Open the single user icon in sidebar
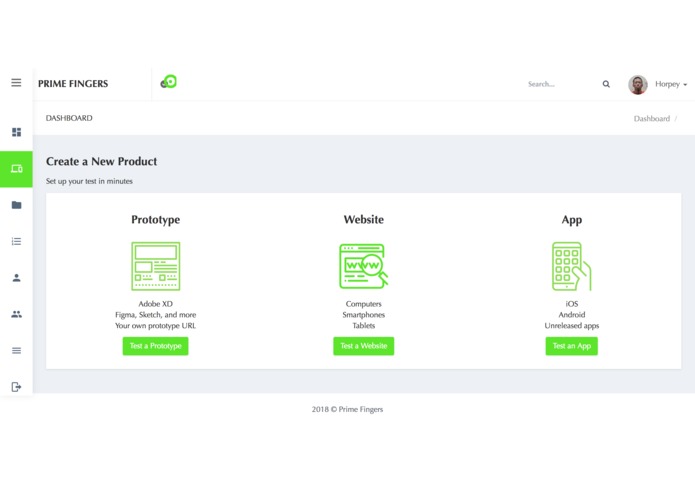695x494 pixels. point(16,278)
